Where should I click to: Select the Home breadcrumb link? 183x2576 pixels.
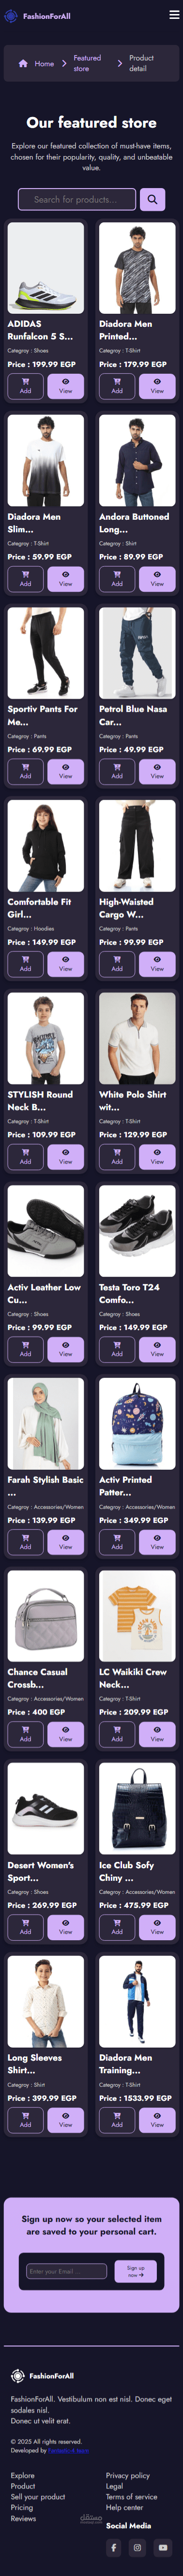(44, 63)
